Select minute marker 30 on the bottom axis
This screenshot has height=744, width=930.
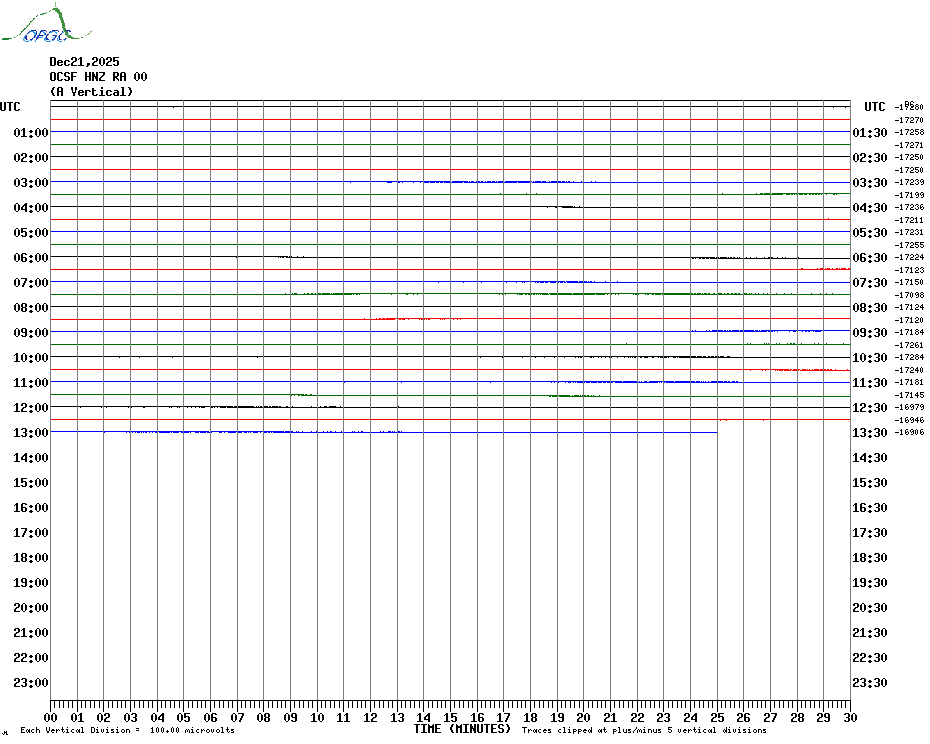[x=849, y=717]
